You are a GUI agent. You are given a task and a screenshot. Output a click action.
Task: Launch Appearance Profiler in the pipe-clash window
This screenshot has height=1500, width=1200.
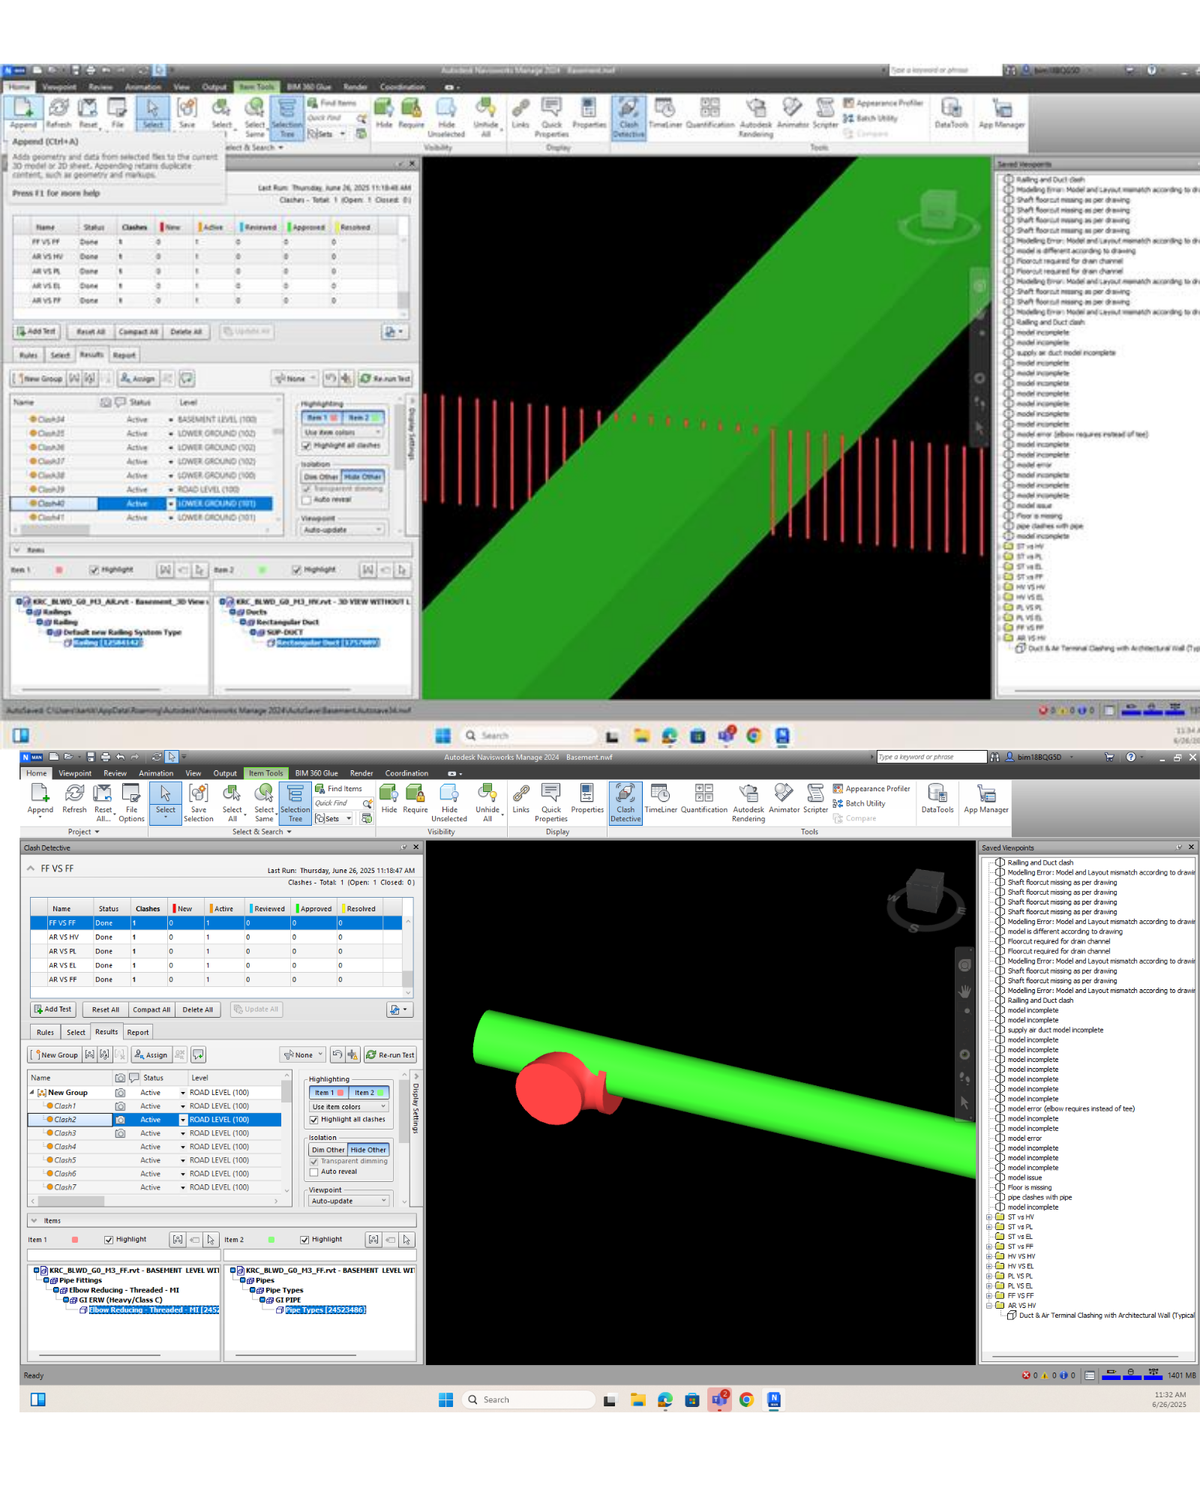(871, 789)
